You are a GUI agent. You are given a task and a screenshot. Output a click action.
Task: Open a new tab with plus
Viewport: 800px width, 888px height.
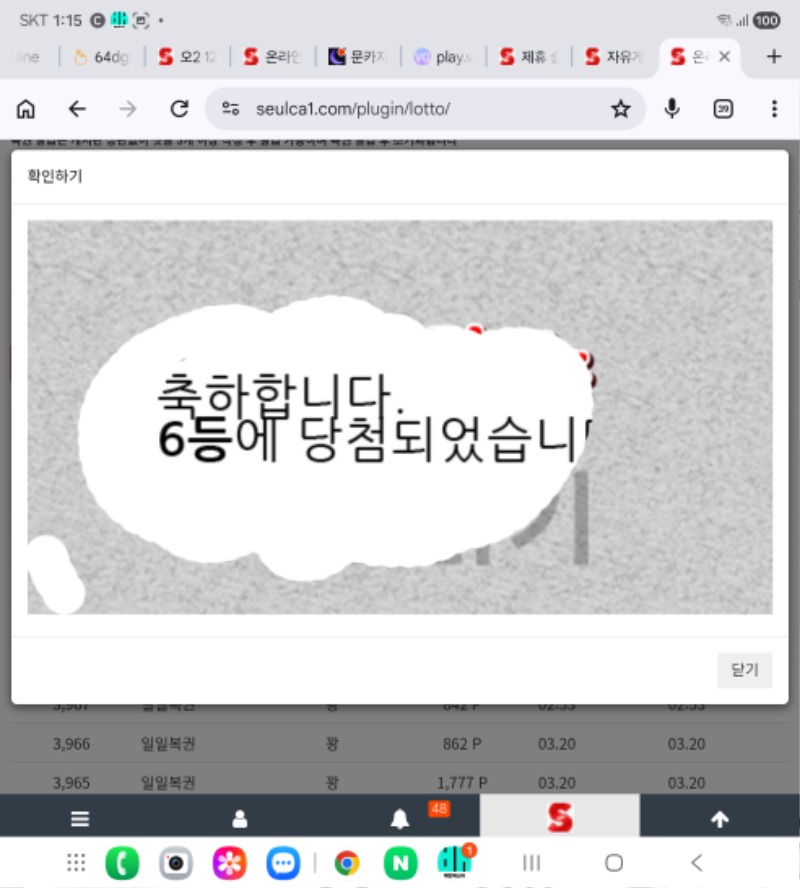pos(773,57)
